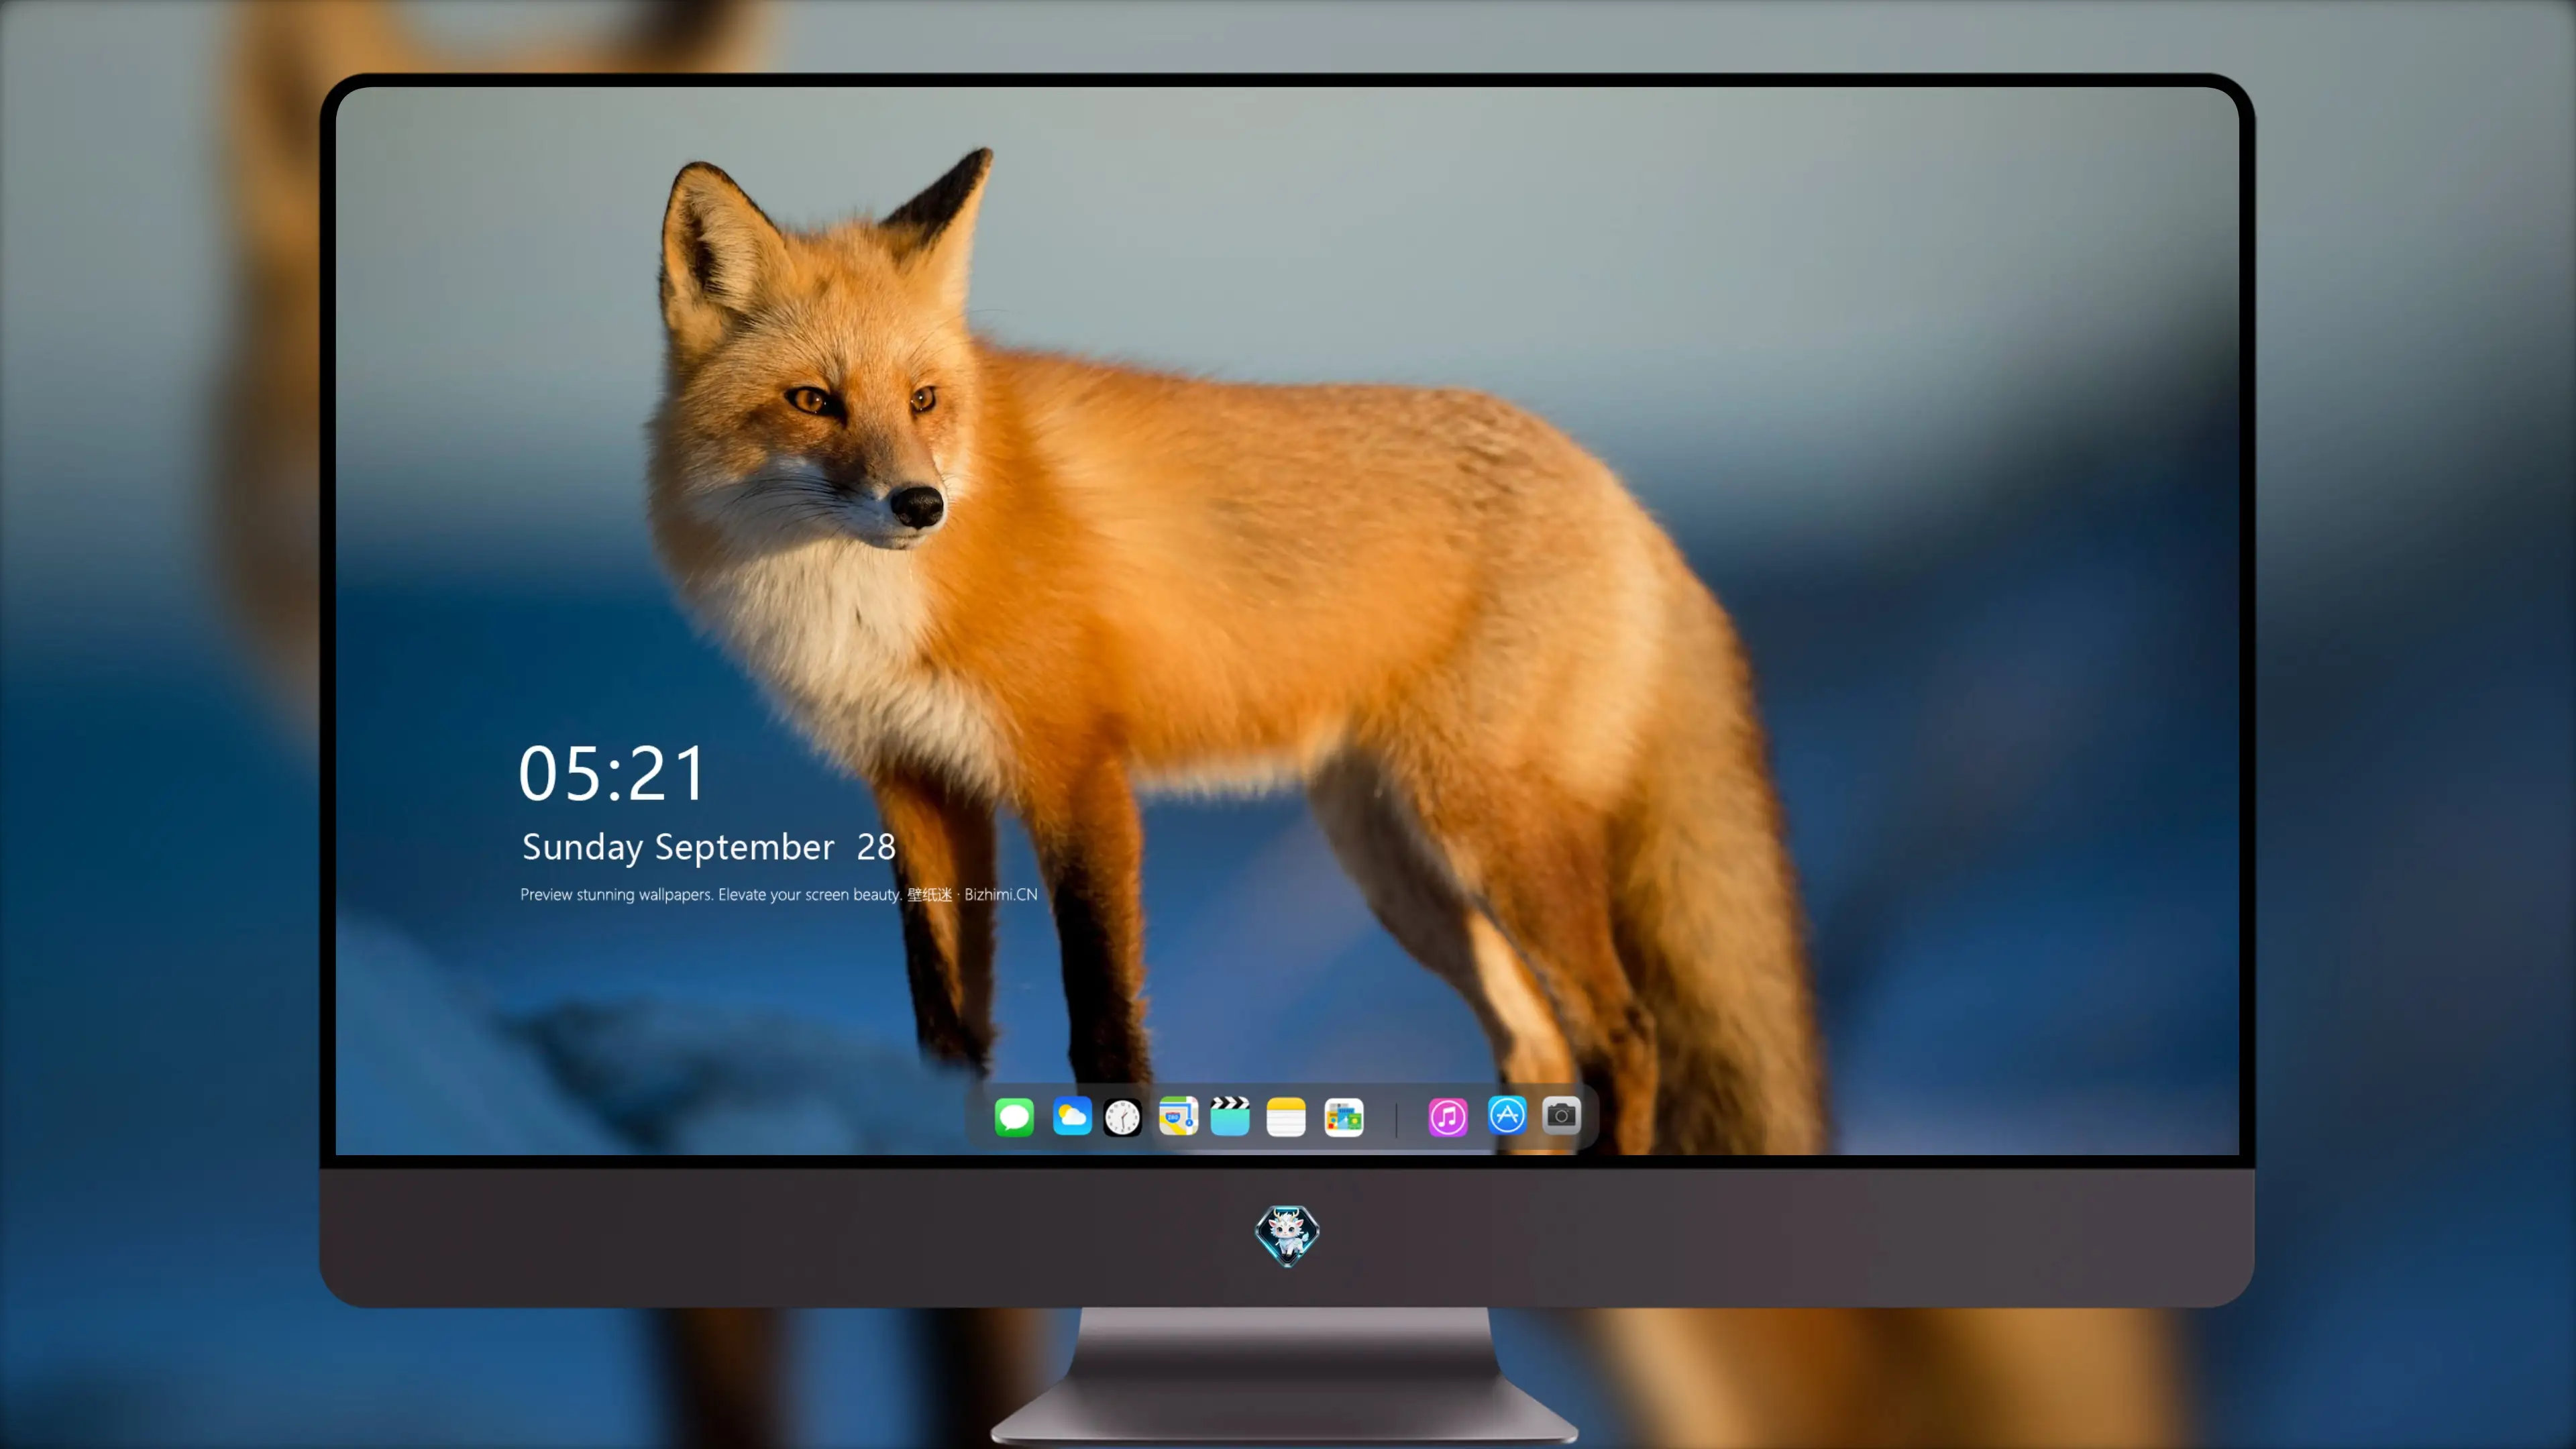2576x1449 pixels.
Task: Open the Videos clapperboard icon in the dock
Action: click(1230, 1116)
